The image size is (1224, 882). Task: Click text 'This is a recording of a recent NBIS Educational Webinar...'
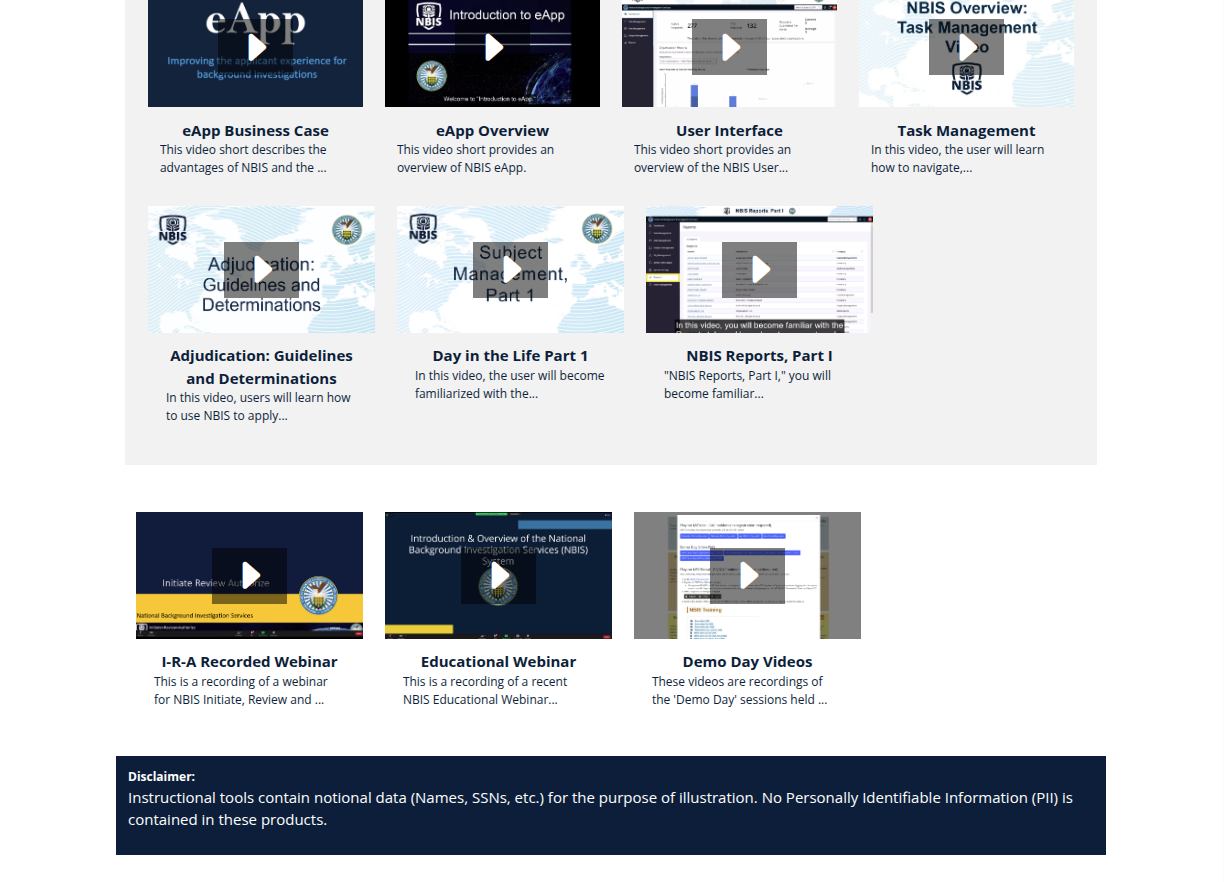click(485, 691)
